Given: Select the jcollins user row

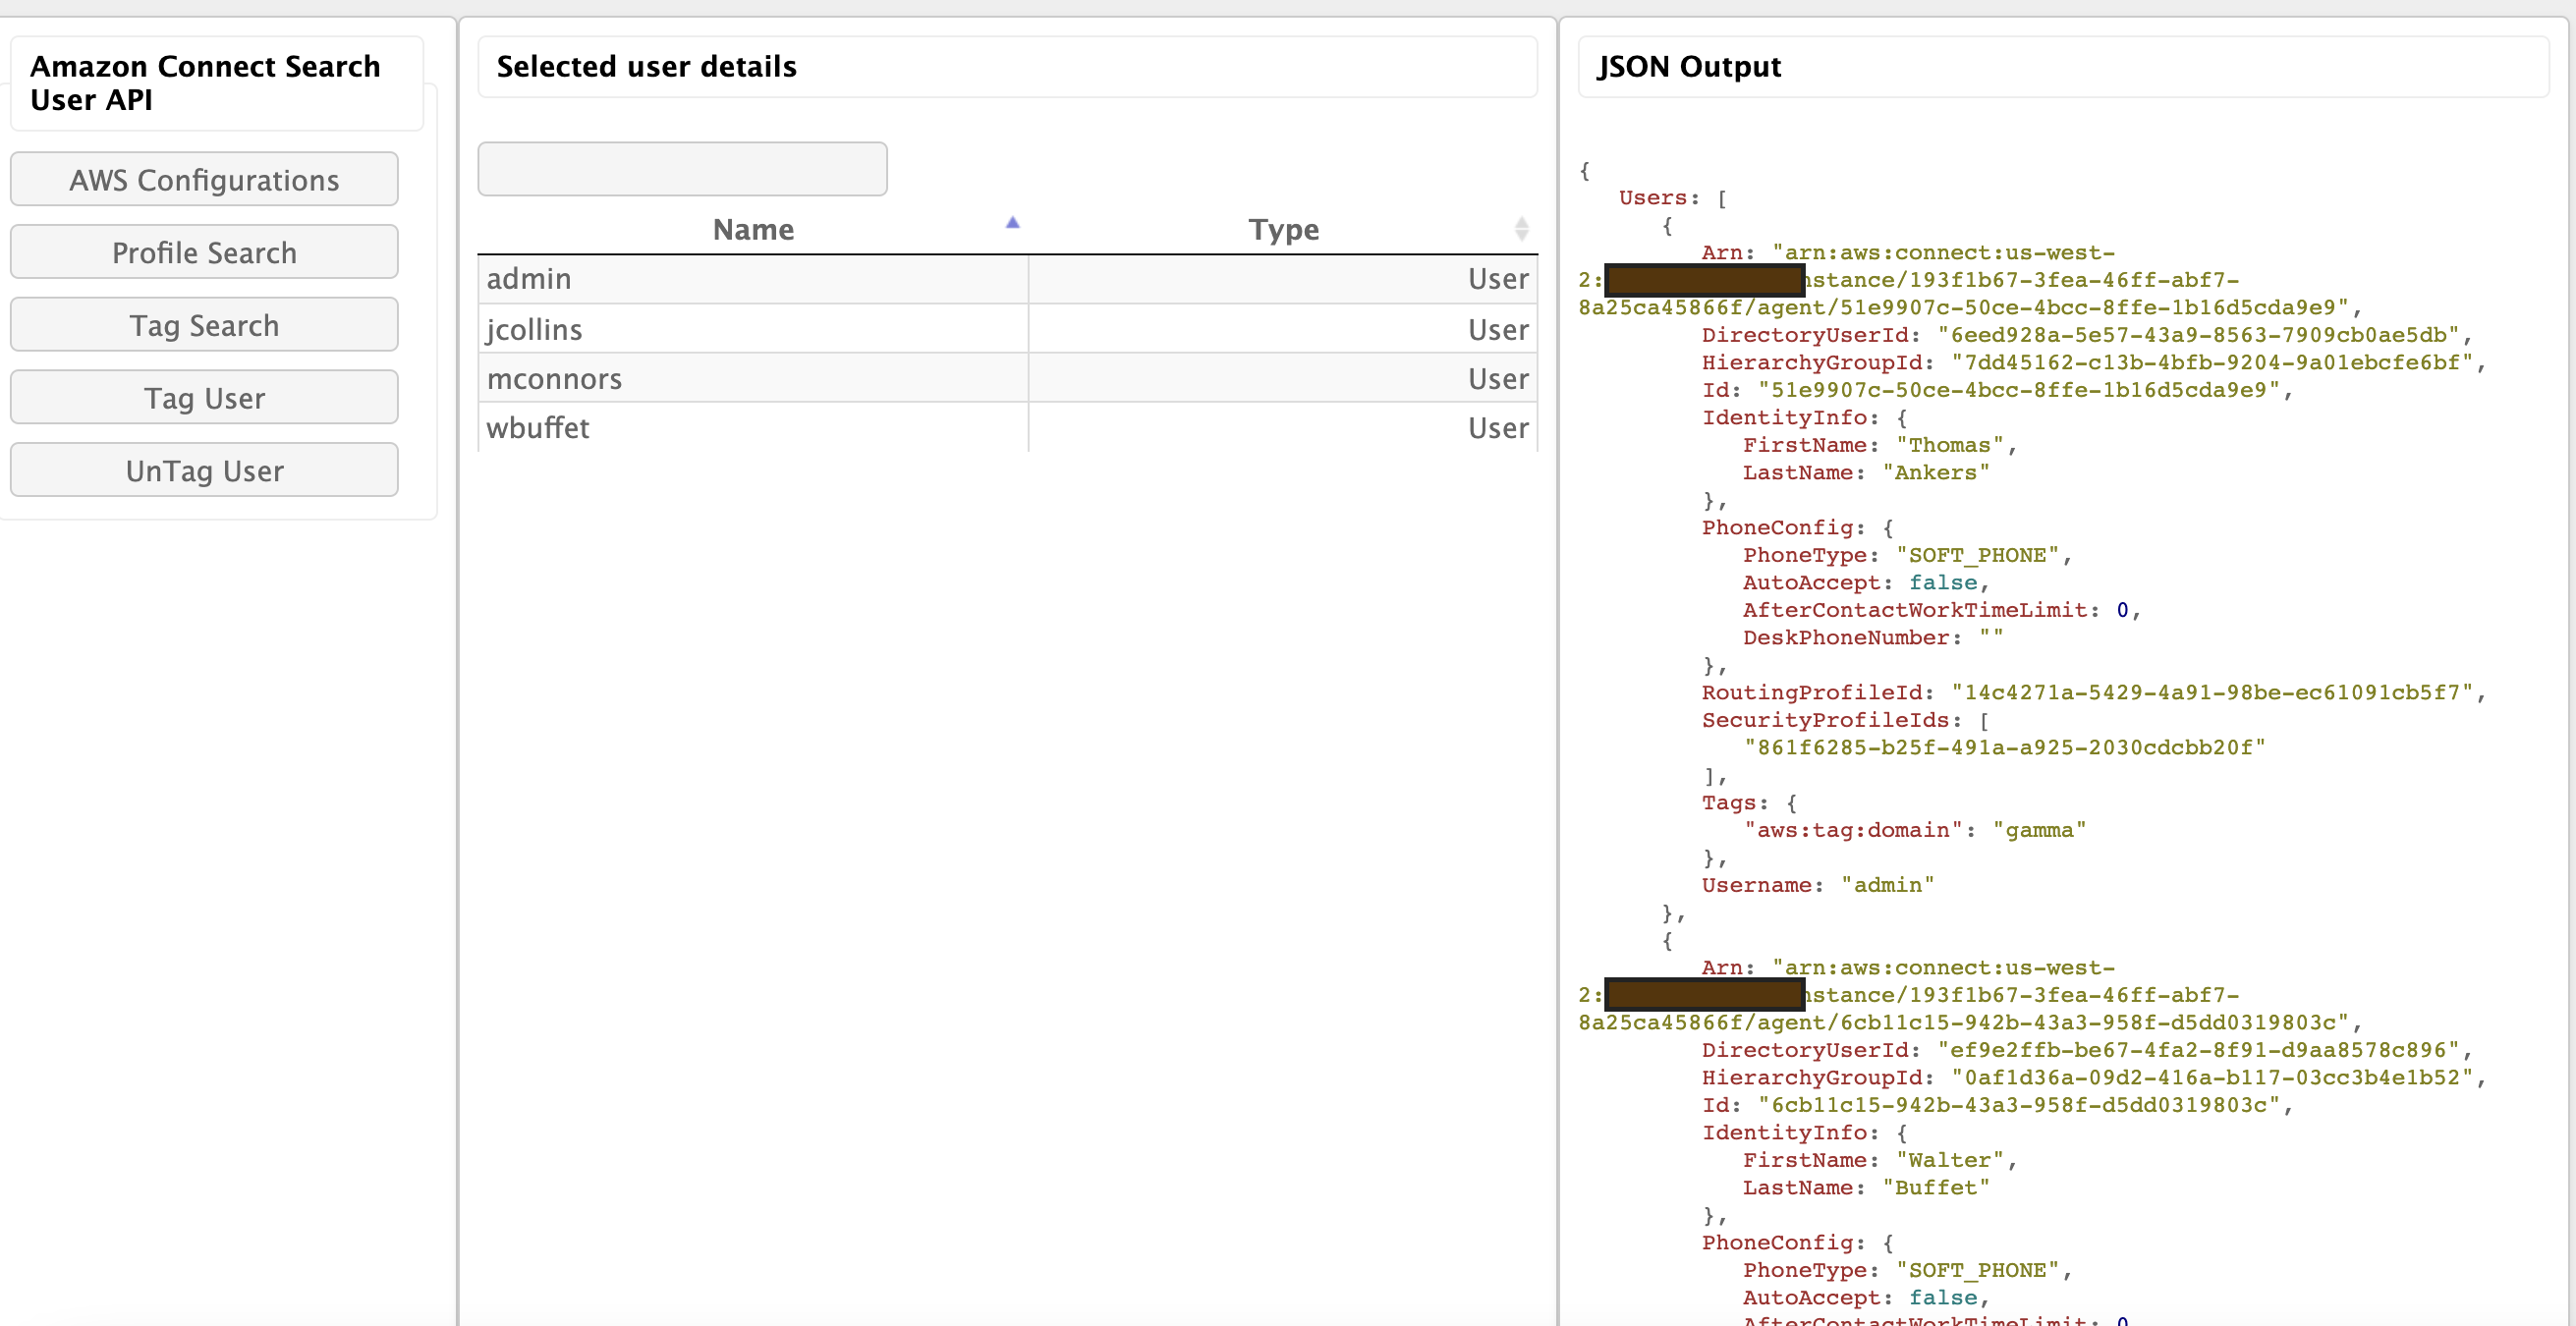Looking at the screenshot, I should (x=534, y=329).
